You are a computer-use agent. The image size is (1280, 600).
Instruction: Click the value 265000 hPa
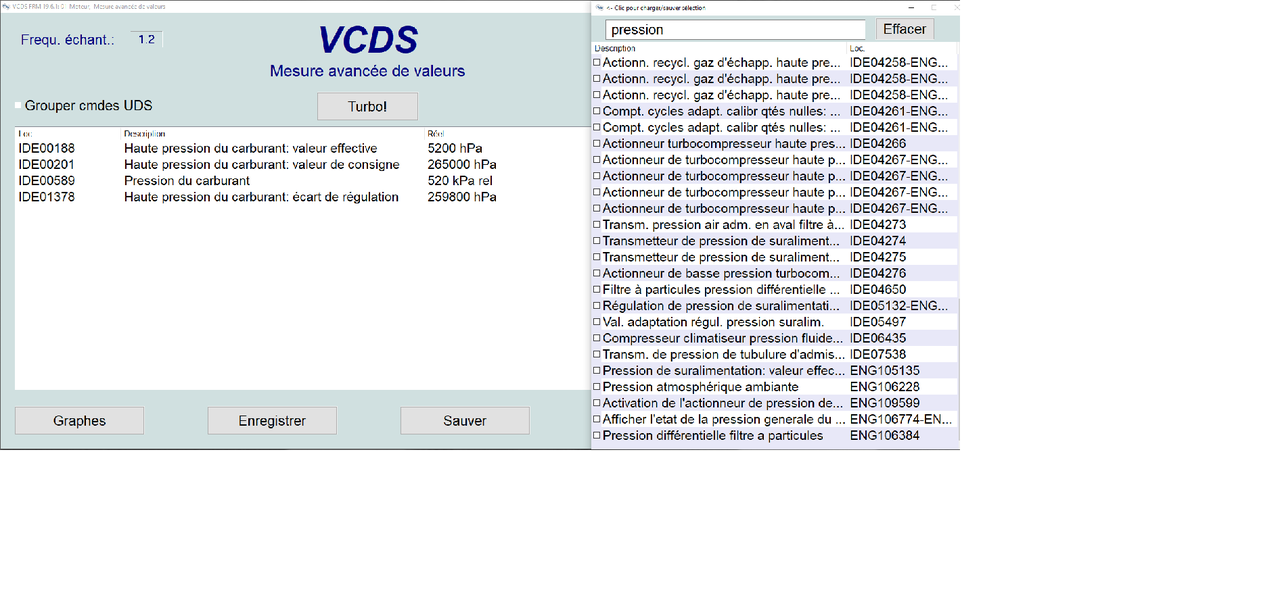click(462, 165)
